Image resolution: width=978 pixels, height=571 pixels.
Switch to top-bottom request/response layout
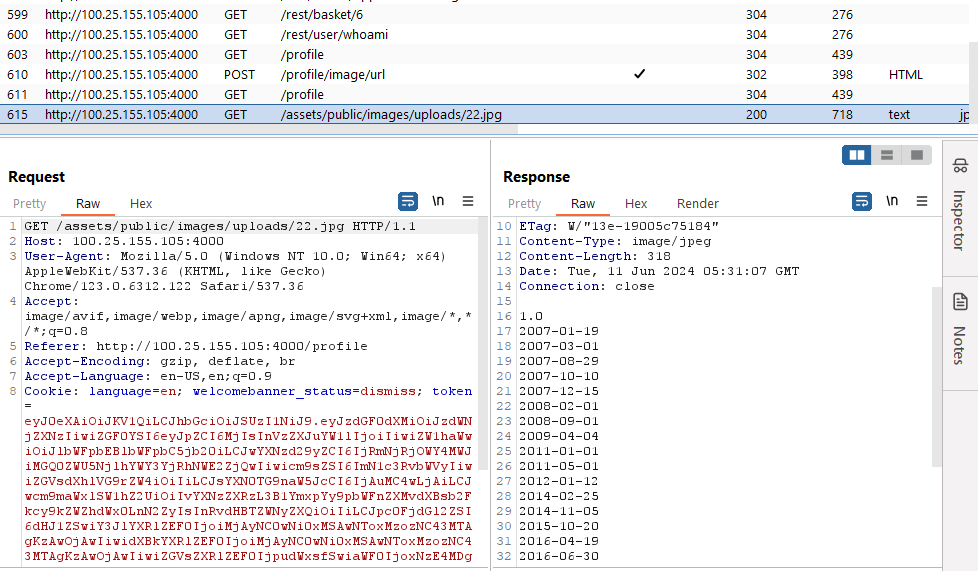886,155
